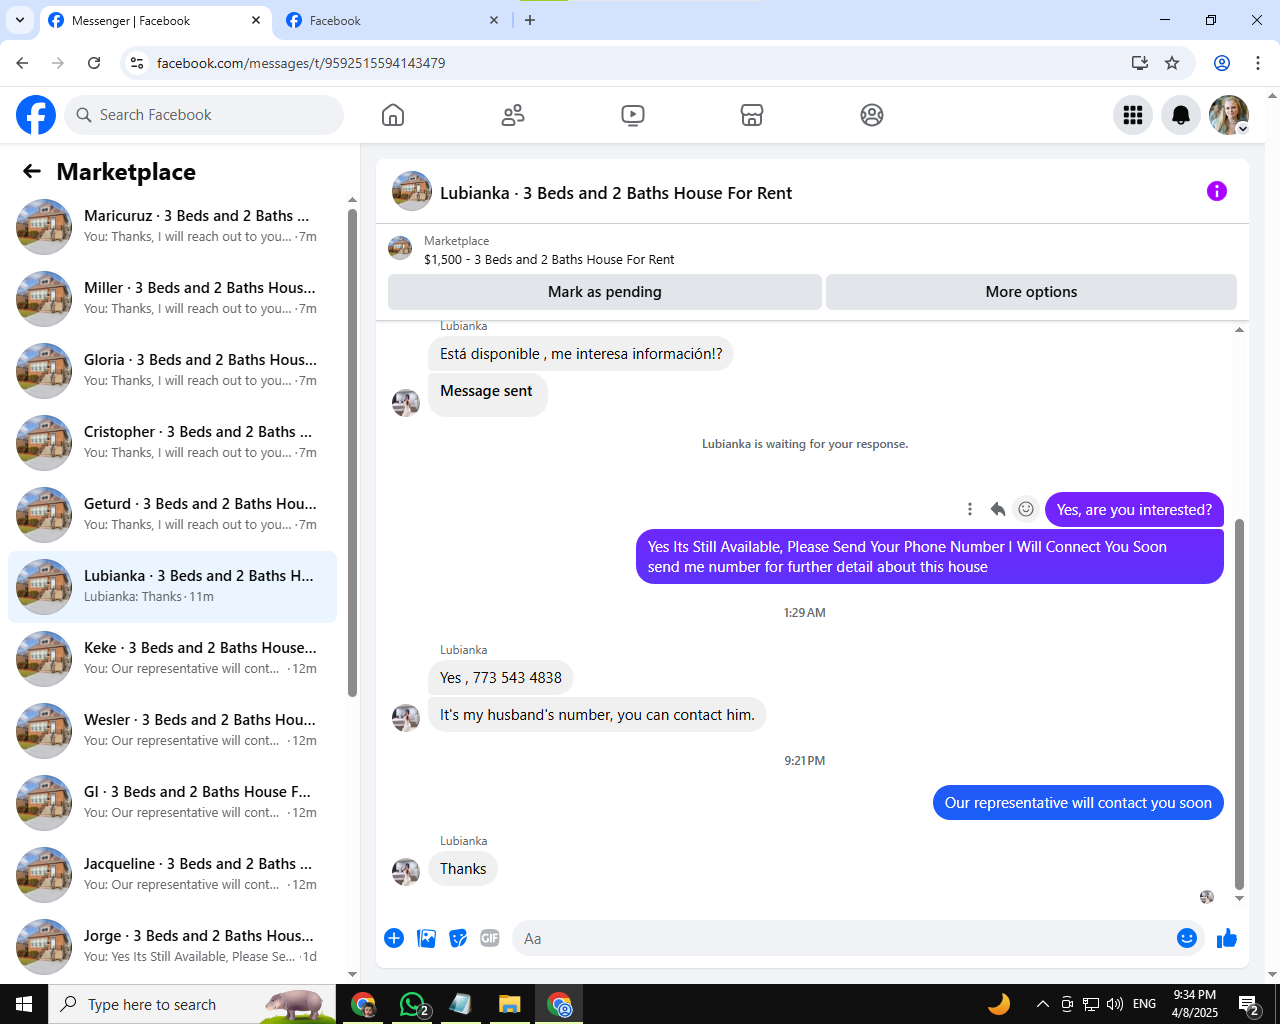Open Gloria conversation
Screen dimensions: 1280x1024
(x=172, y=371)
